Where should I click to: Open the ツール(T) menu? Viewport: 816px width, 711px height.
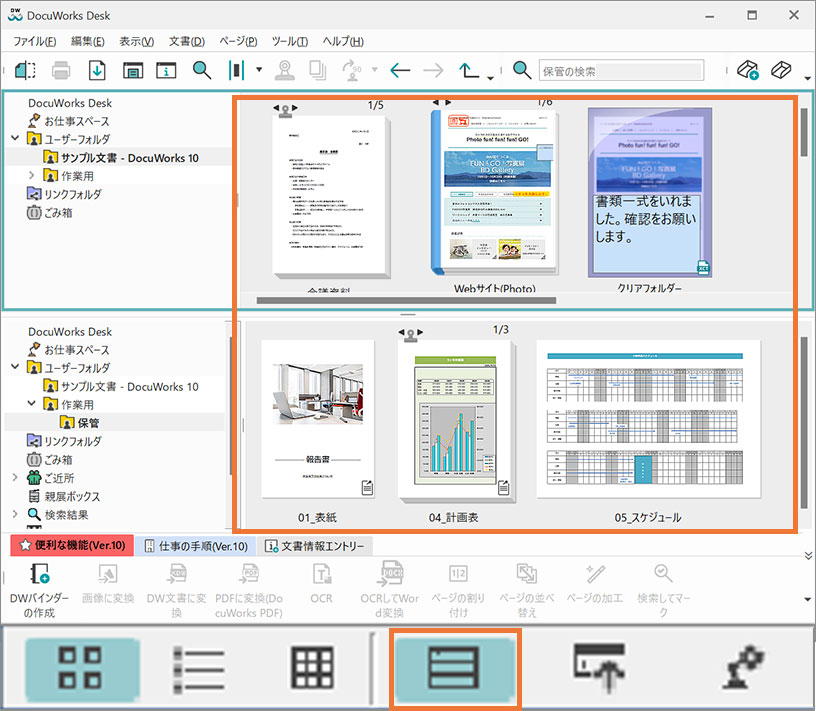click(x=290, y=41)
